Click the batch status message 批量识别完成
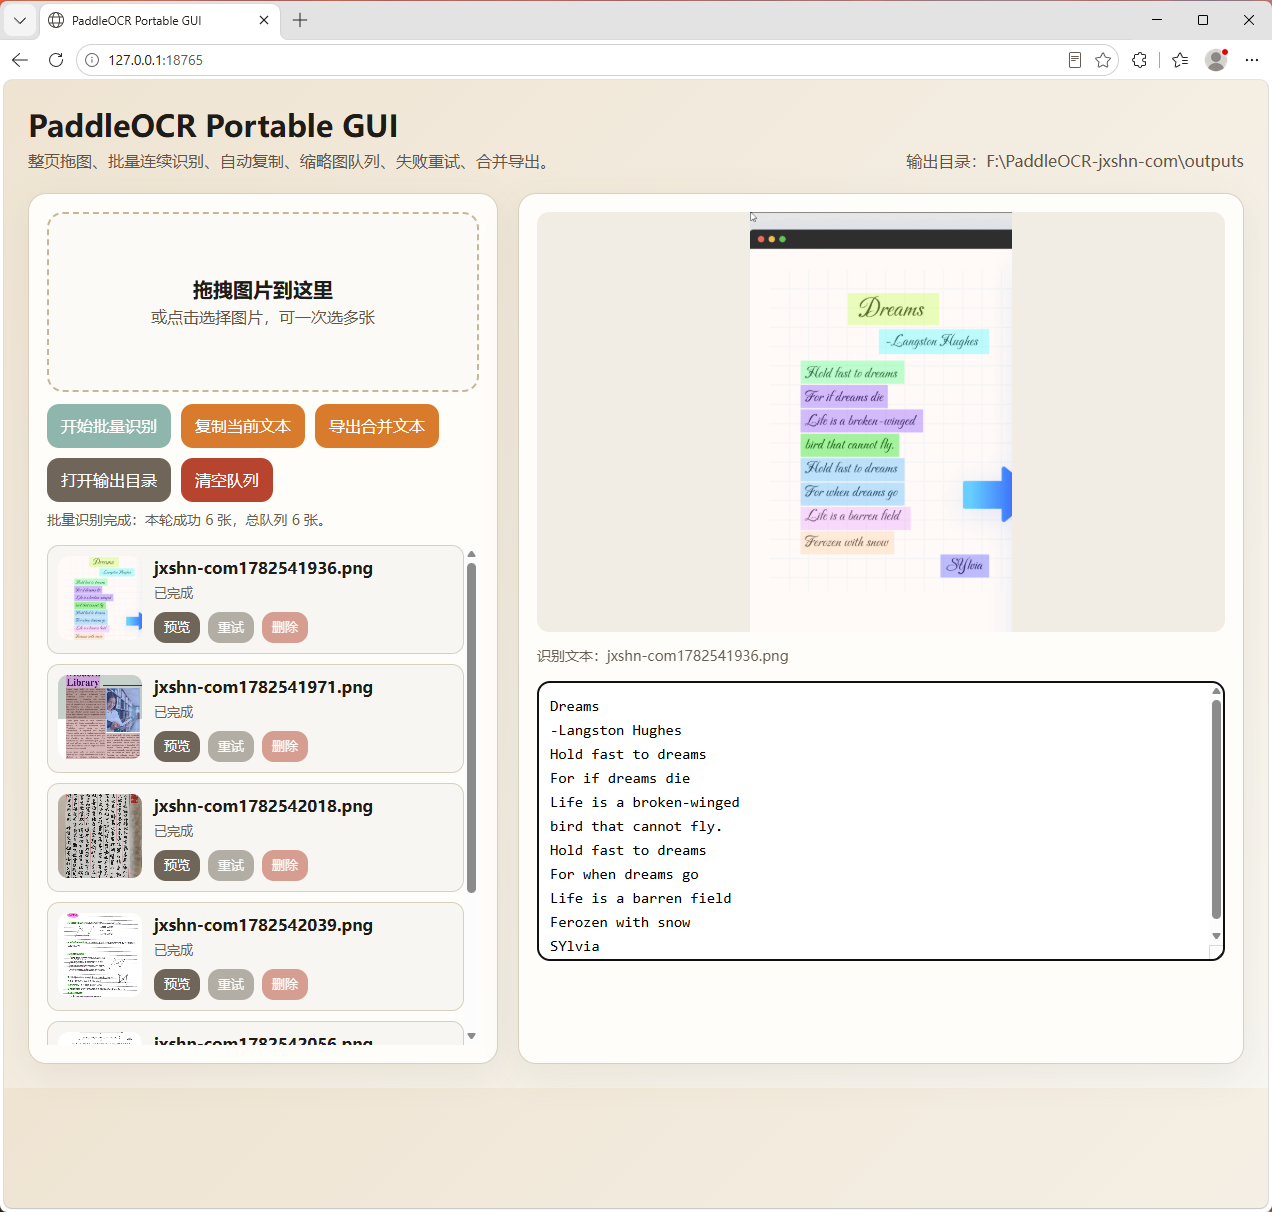Screen dimensions: 1272x1212 coord(186,520)
